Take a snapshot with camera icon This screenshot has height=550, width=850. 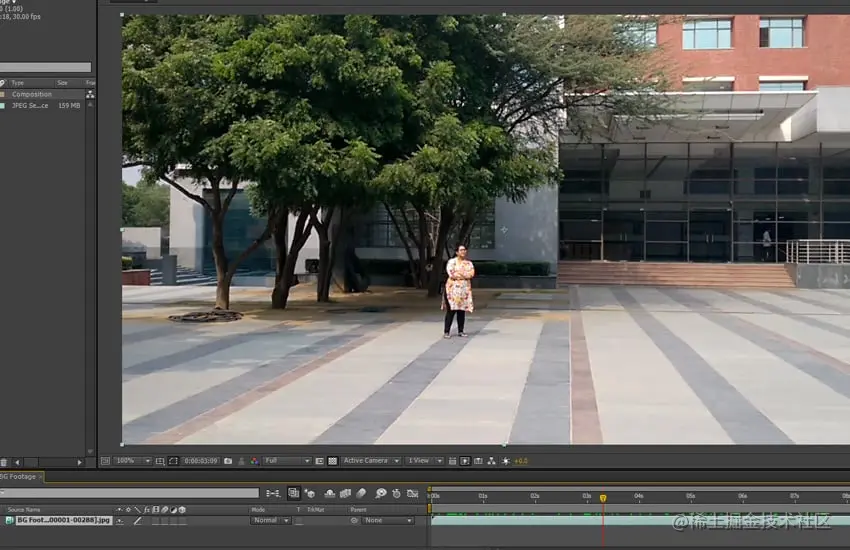coord(228,461)
